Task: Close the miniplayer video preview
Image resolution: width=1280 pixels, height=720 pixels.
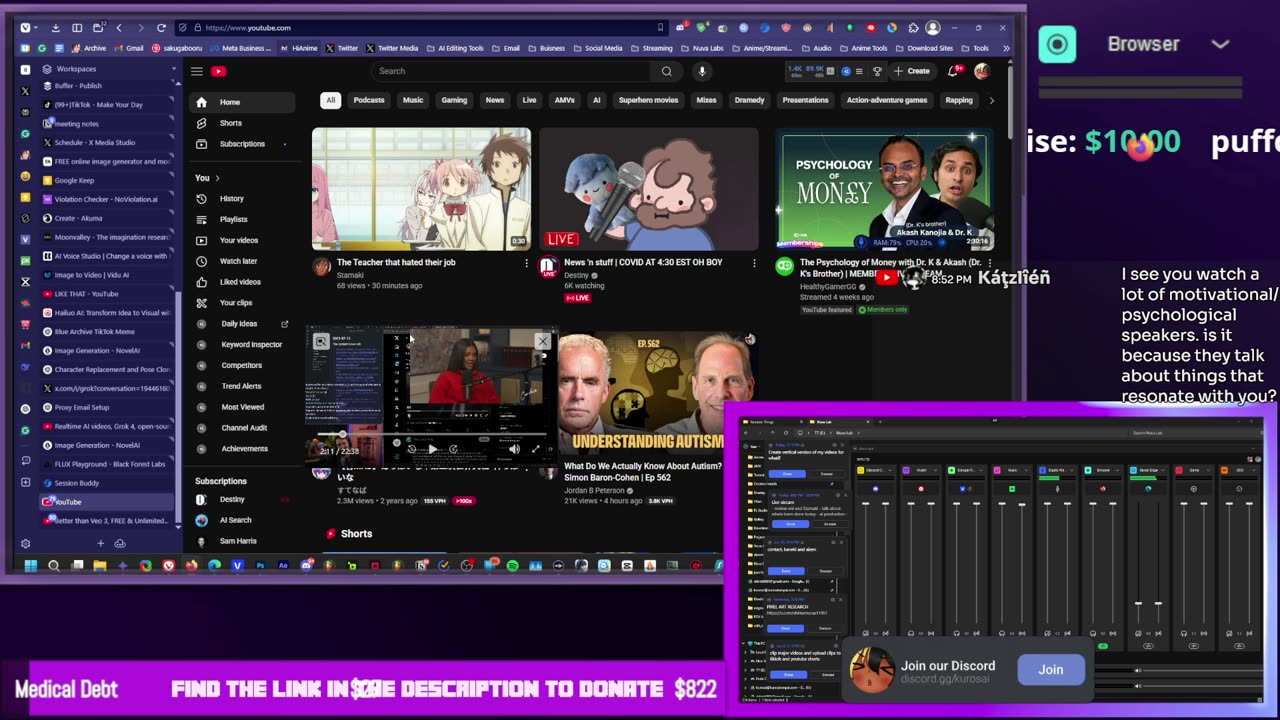Action: coord(542,341)
